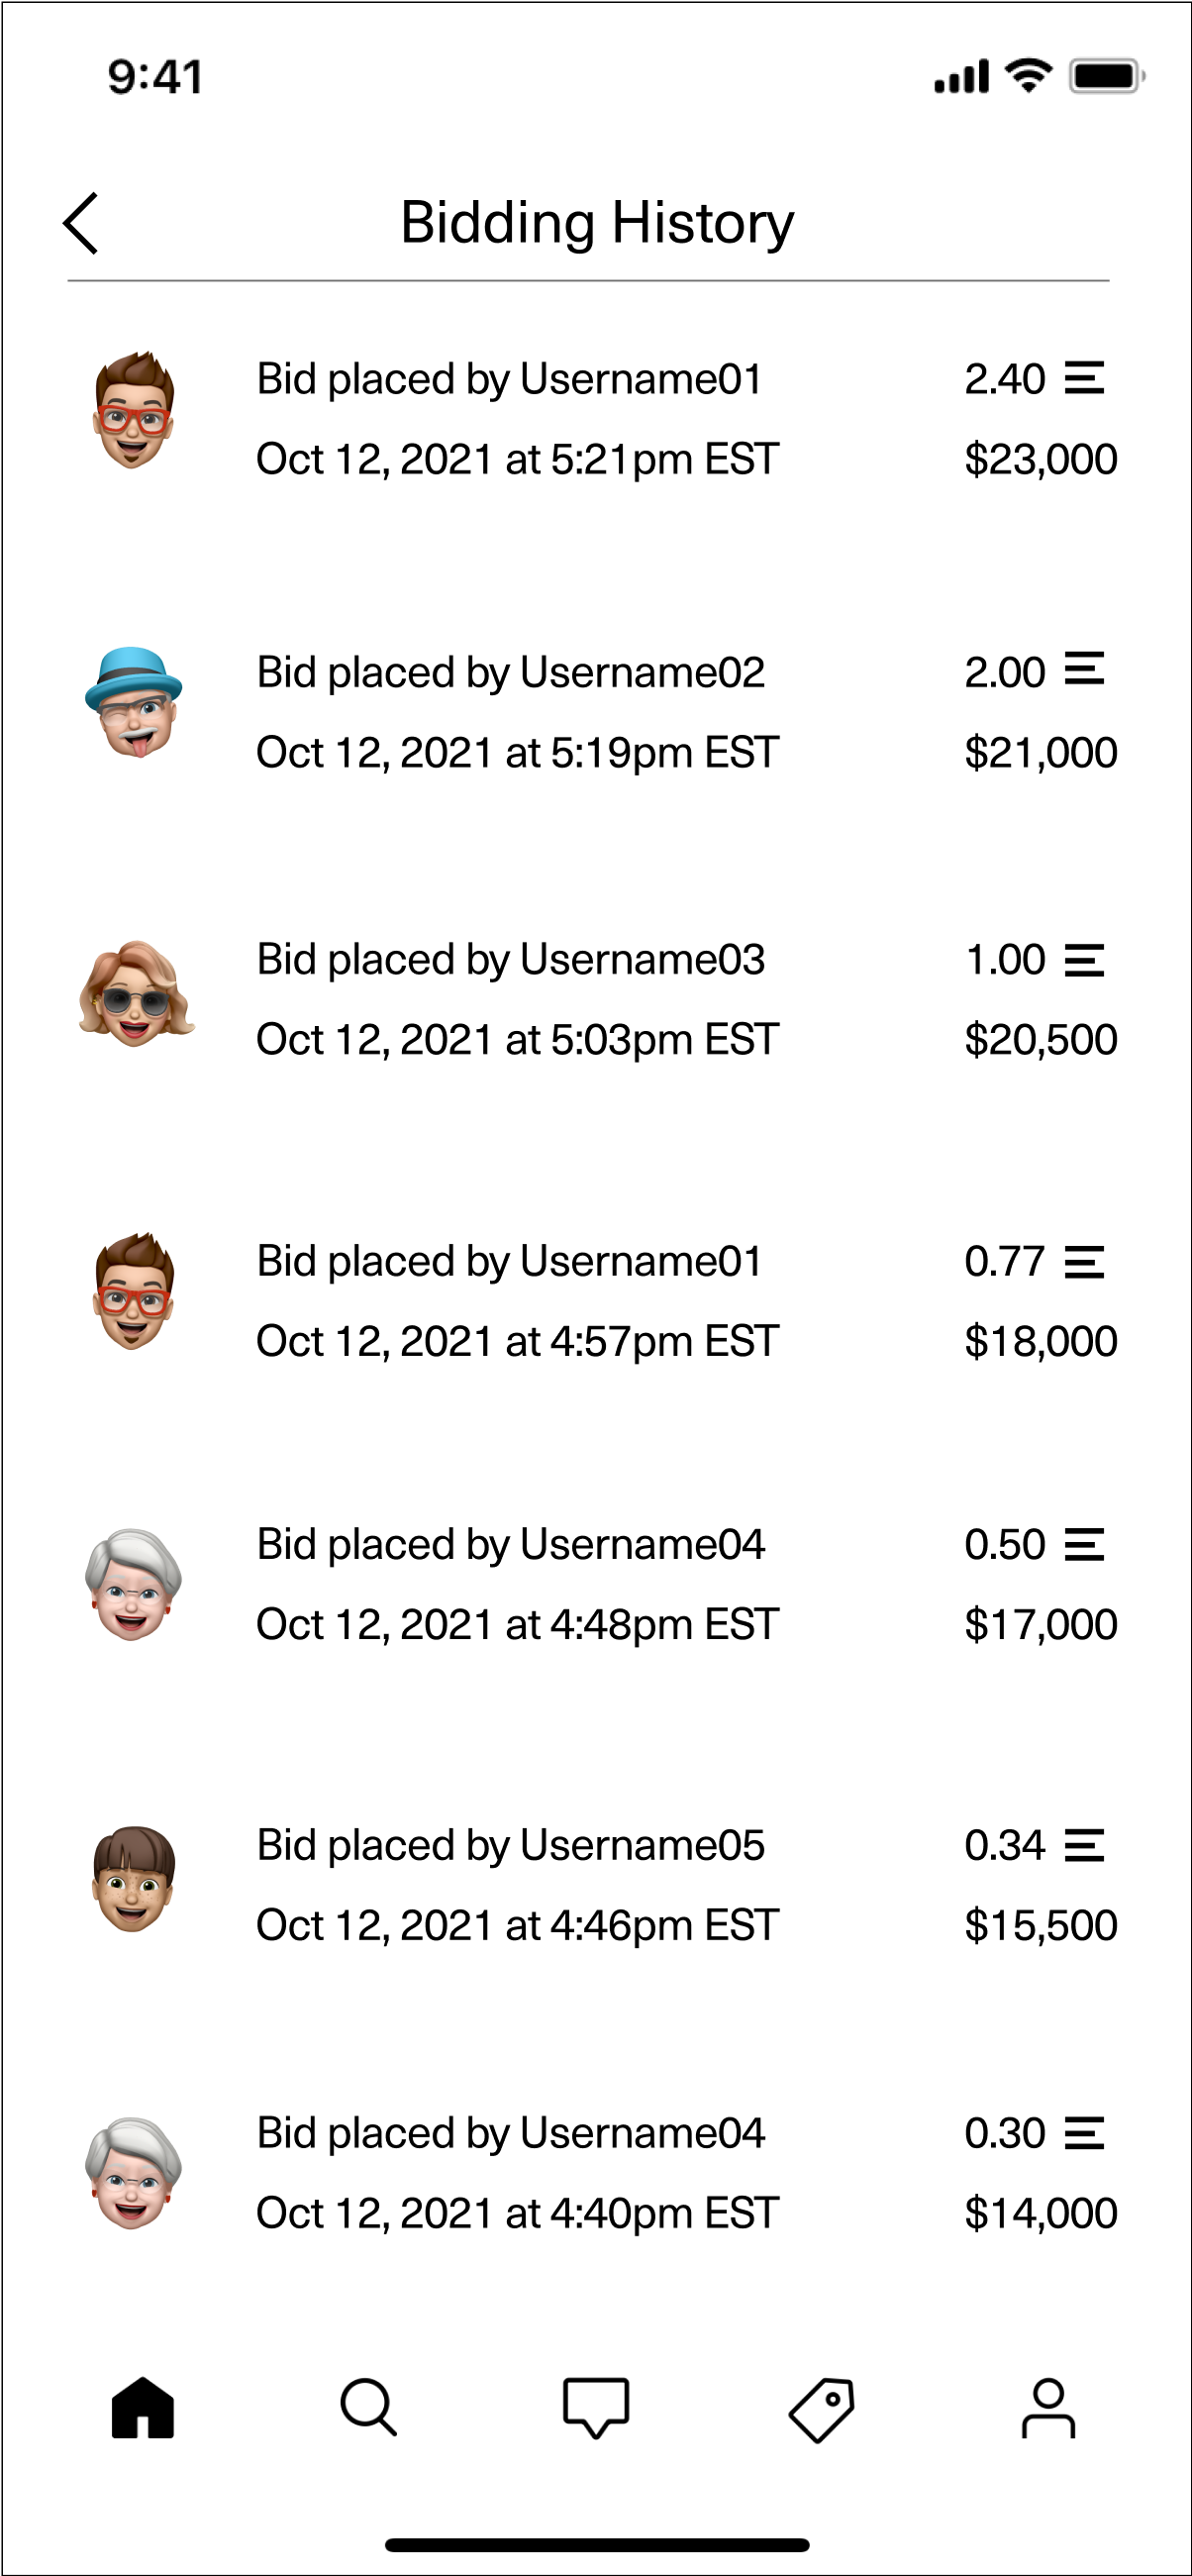The width and height of the screenshot is (1192, 2576).
Task: Select the $17,000 bid amount
Action: pos(1040,1625)
